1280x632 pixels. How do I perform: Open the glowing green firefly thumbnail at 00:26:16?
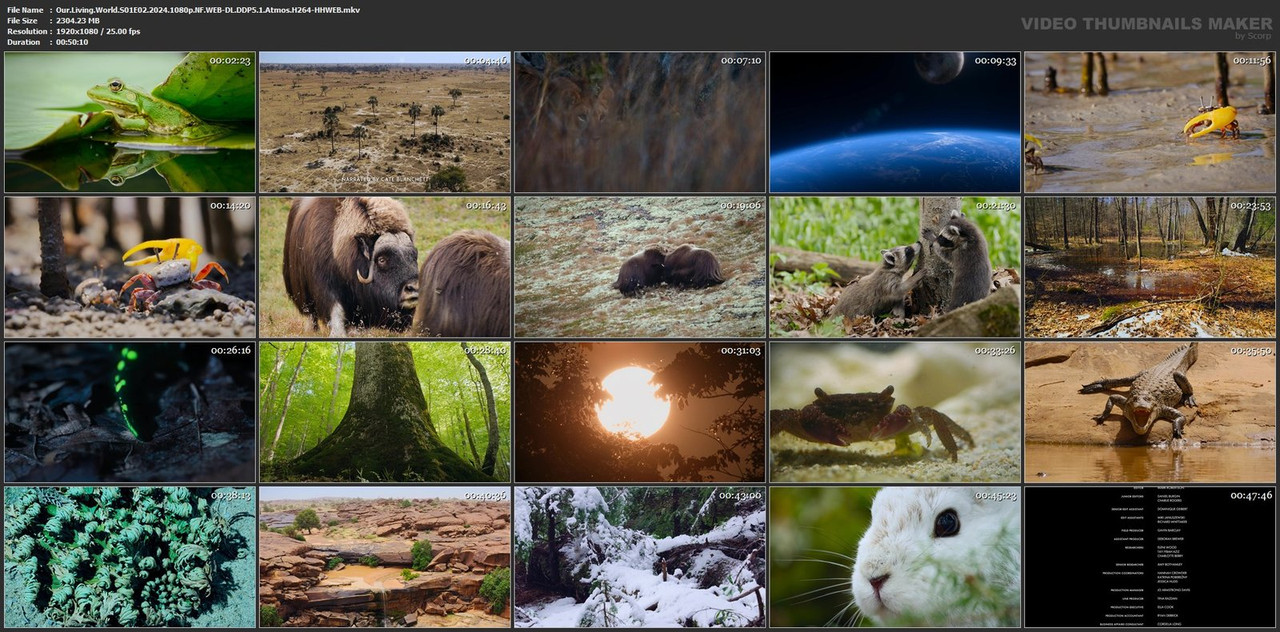point(130,412)
